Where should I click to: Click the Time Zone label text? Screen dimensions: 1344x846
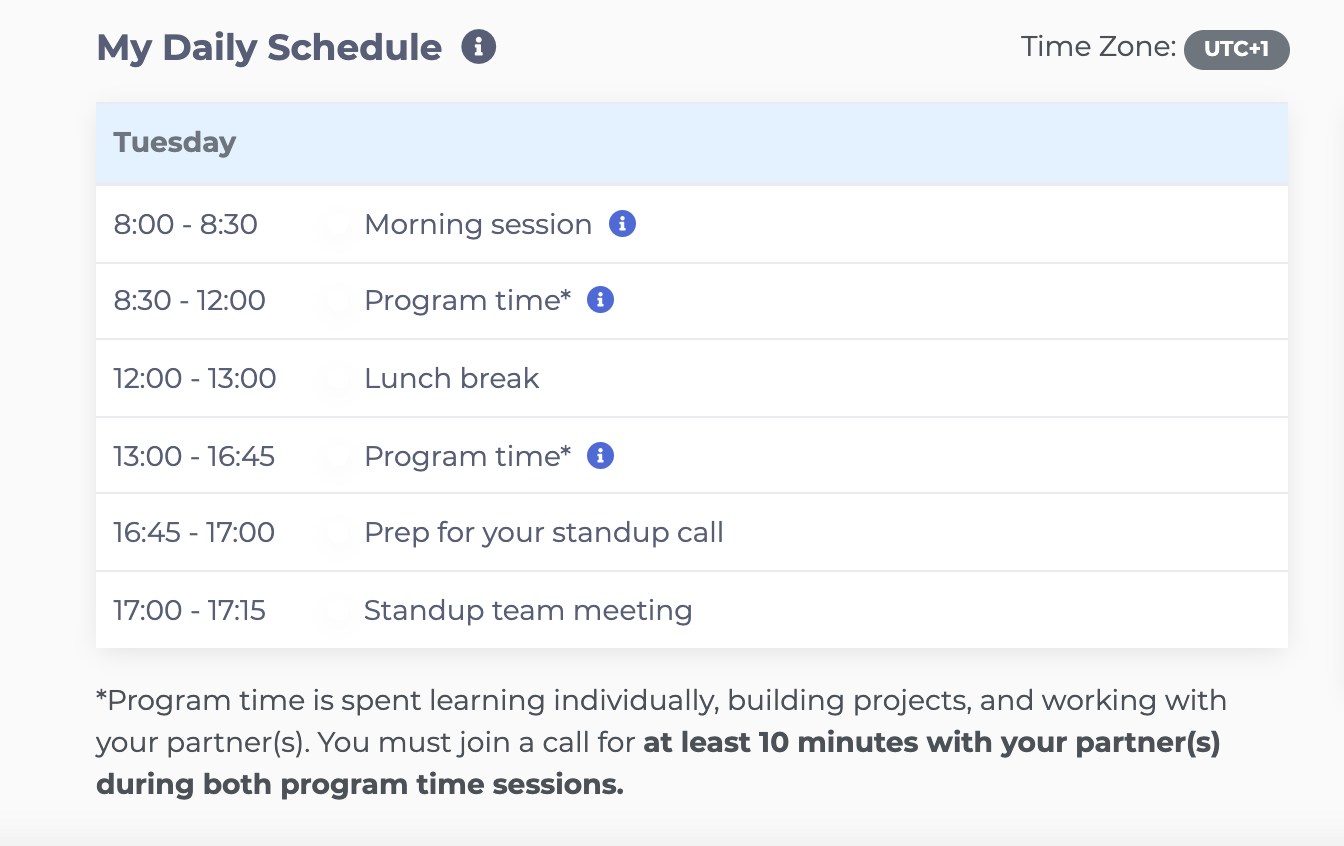tap(1098, 46)
